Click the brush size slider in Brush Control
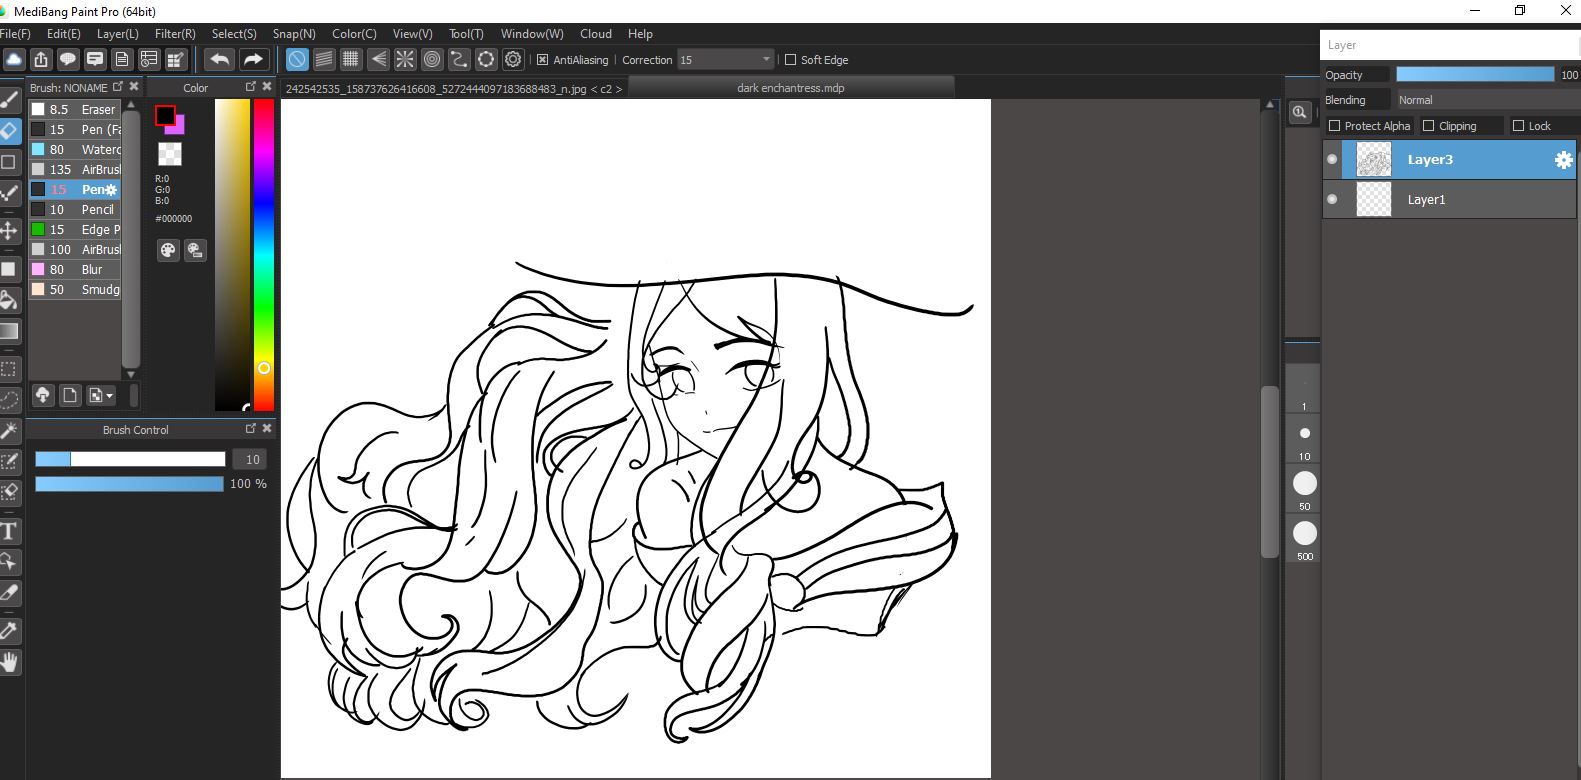The height and width of the screenshot is (780, 1581). coord(130,459)
